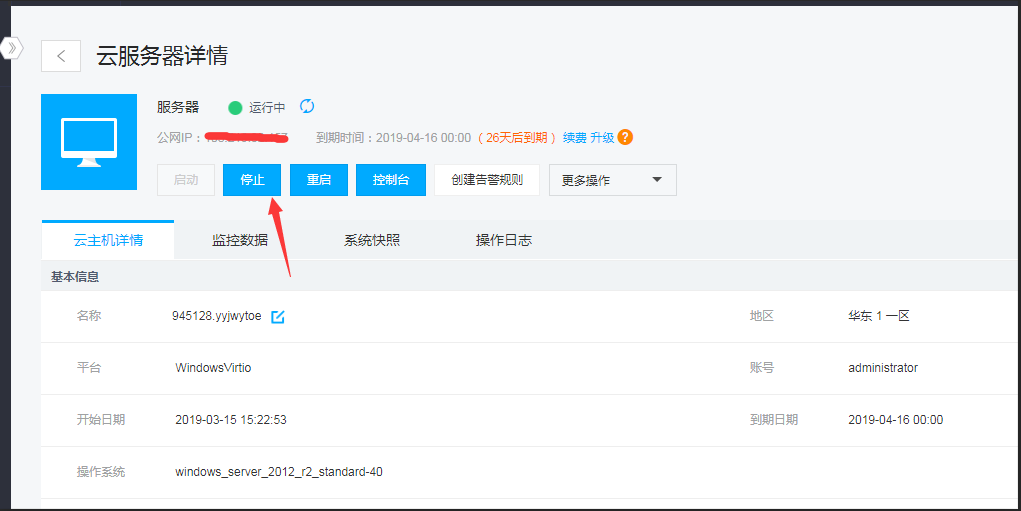Image resolution: width=1021 pixels, height=511 pixels.
Task: Click 创建告警规则 button
Action: 486,180
